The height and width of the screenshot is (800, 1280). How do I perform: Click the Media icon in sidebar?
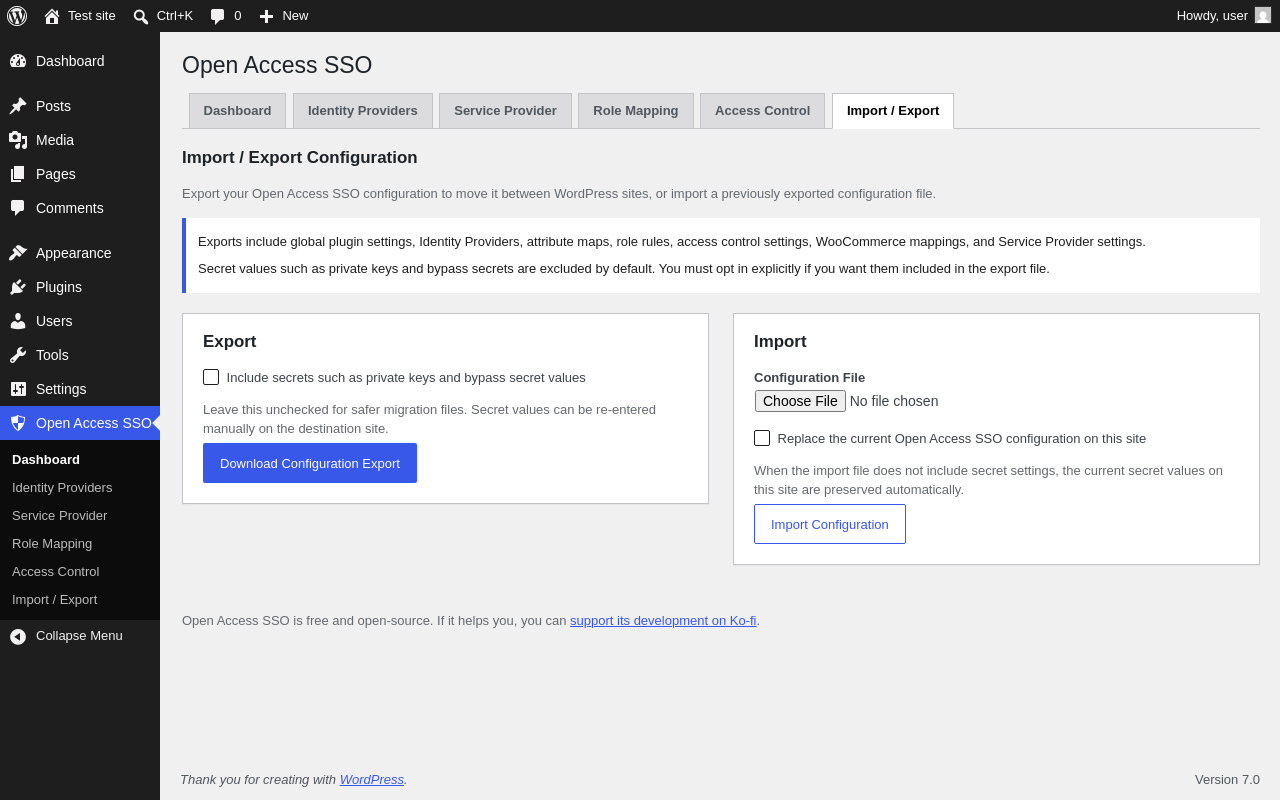(x=18, y=140)
